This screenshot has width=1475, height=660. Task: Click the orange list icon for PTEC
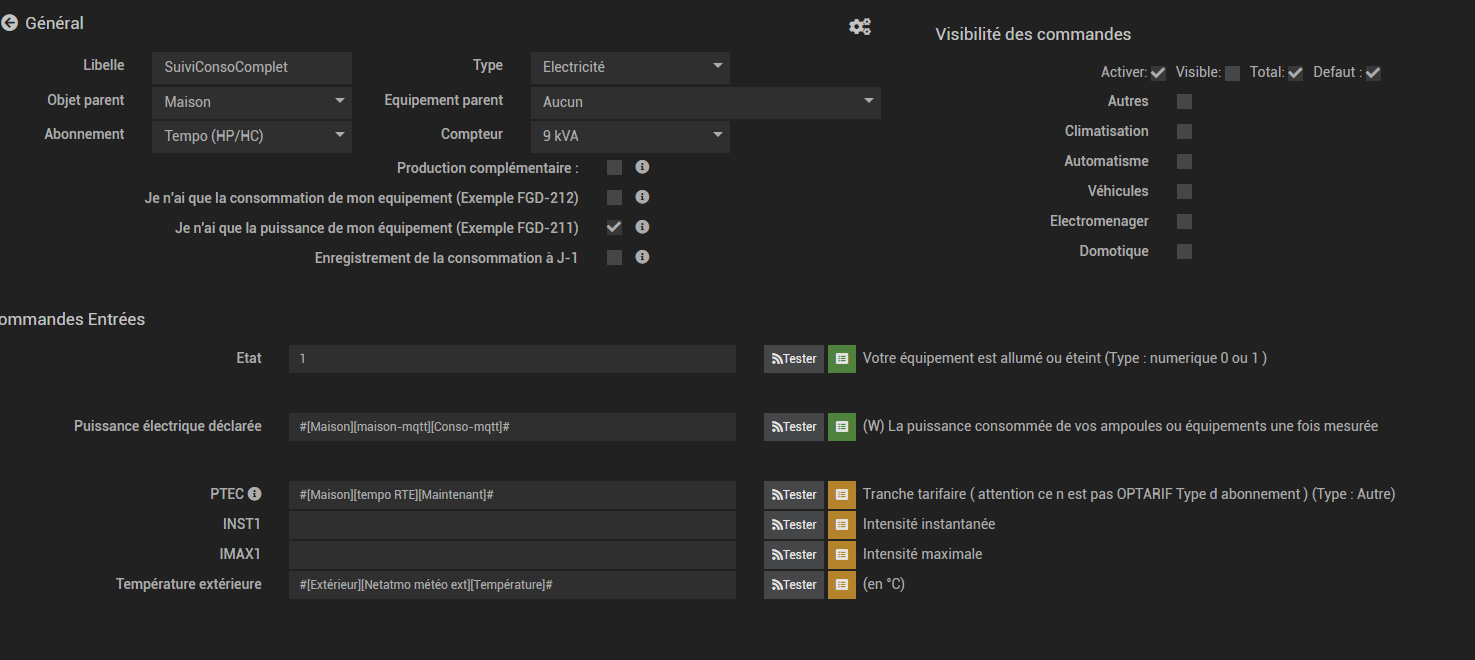[842, 495]
